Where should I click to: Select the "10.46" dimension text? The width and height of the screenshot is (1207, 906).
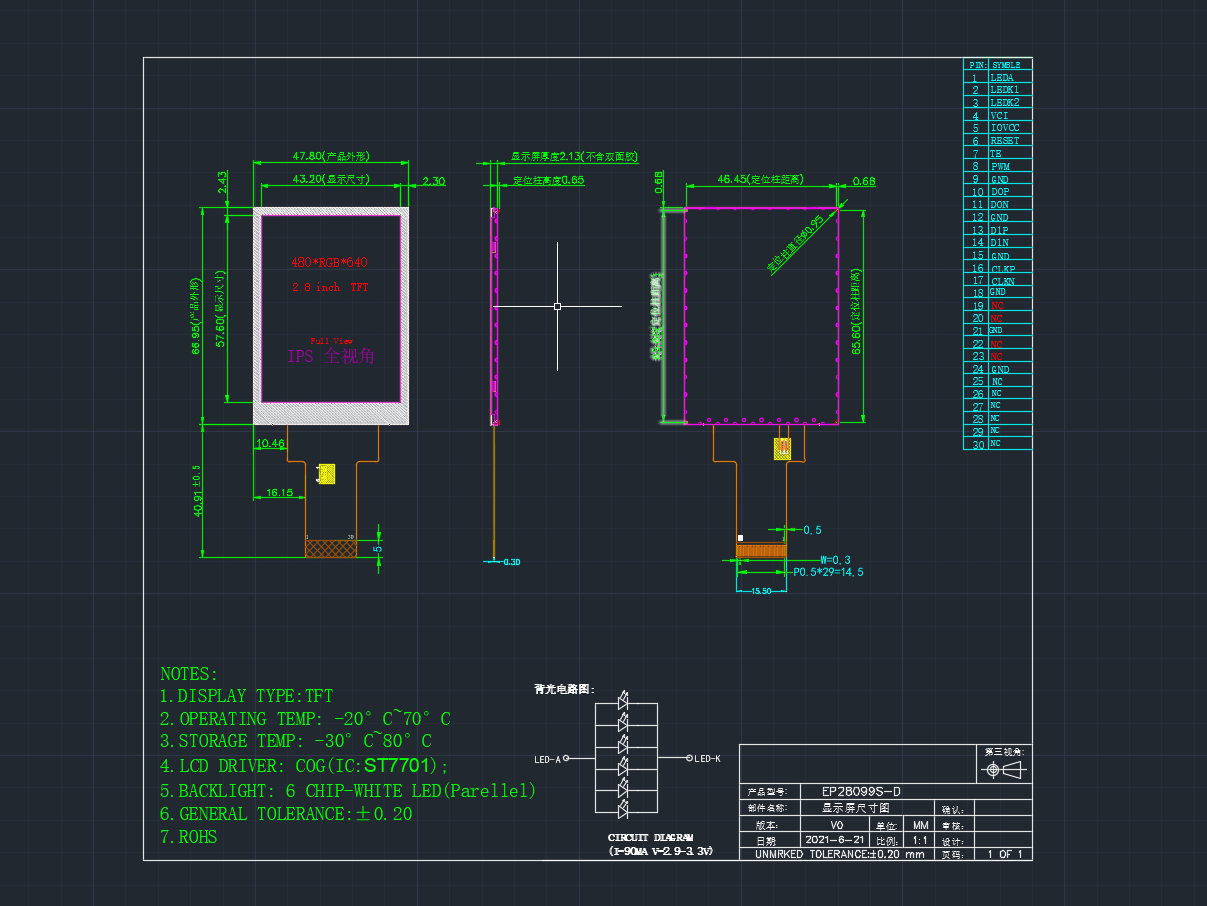point(271,443)
